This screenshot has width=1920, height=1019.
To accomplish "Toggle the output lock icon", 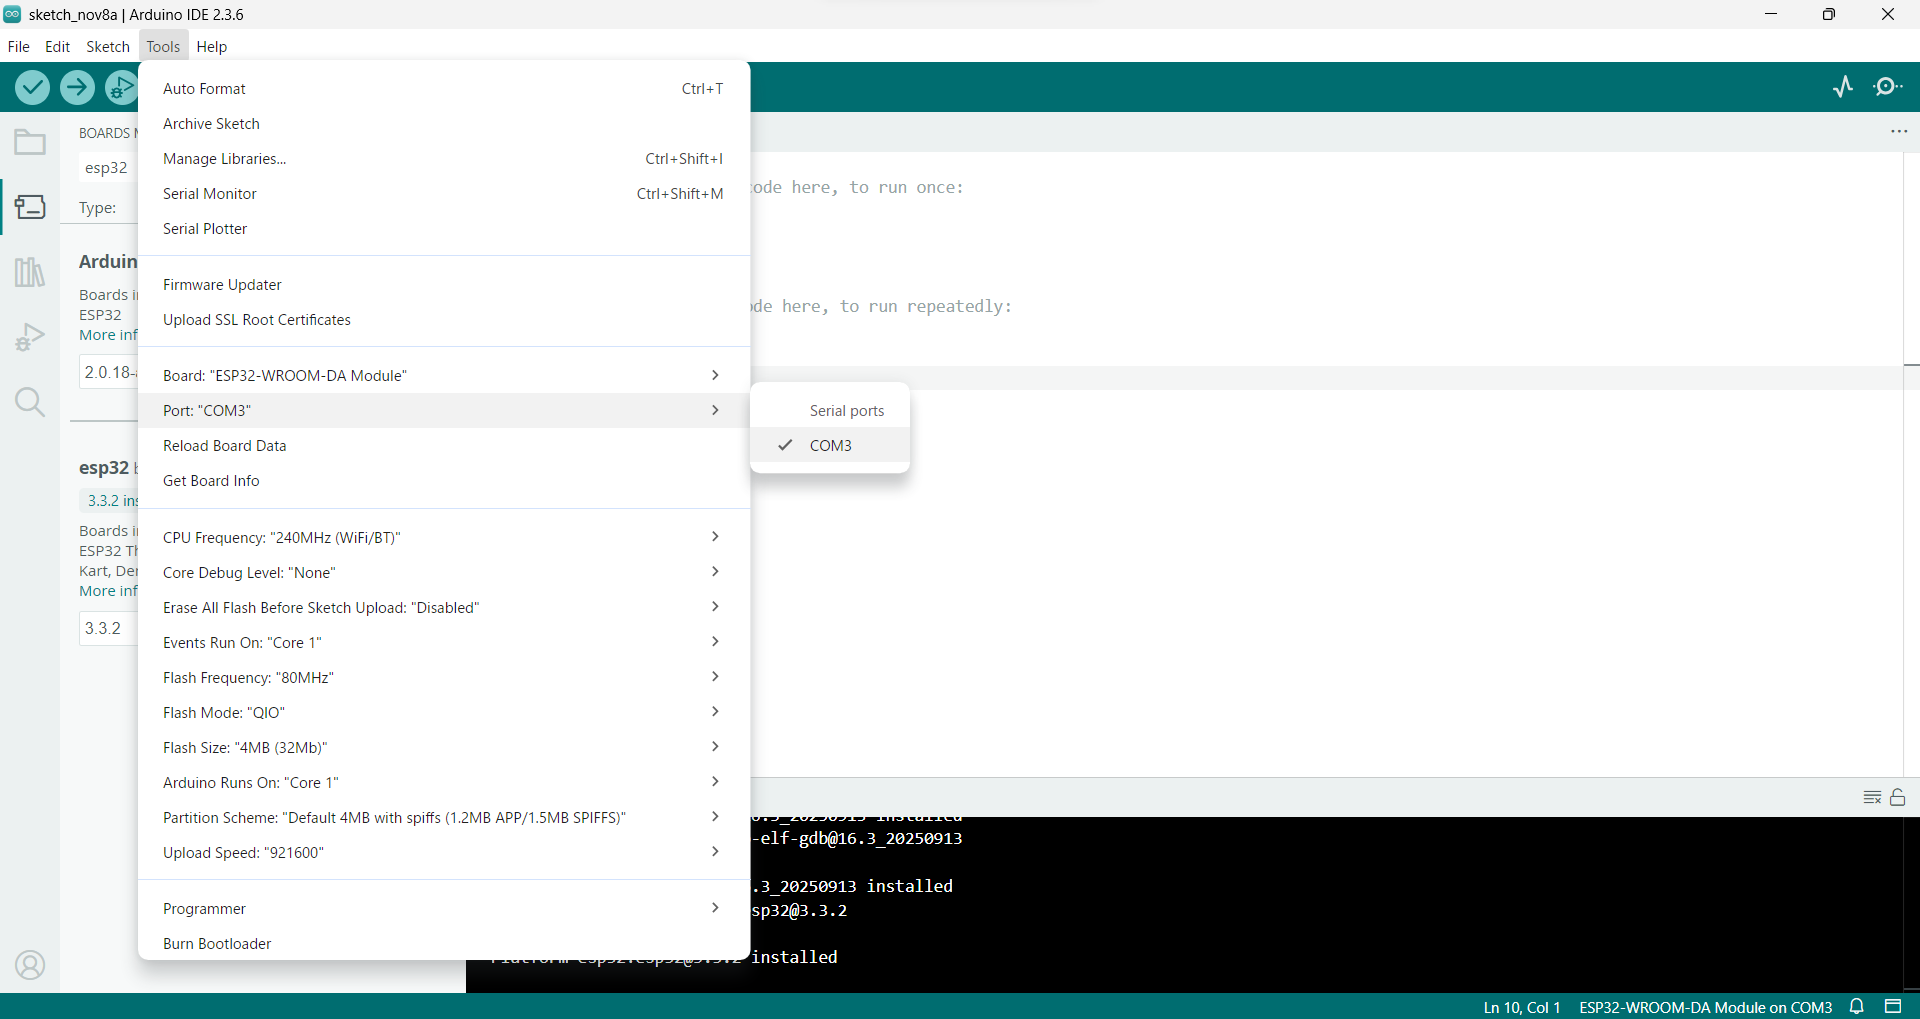I will click(x=1898, y=797).
